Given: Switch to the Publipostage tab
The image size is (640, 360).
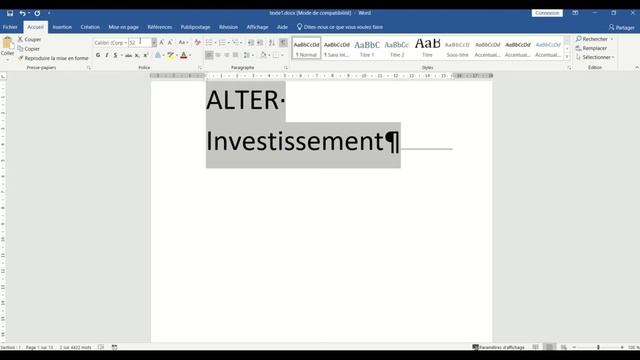Looking at the screenshot, I should pyautogui.click(x=195, y=27).
